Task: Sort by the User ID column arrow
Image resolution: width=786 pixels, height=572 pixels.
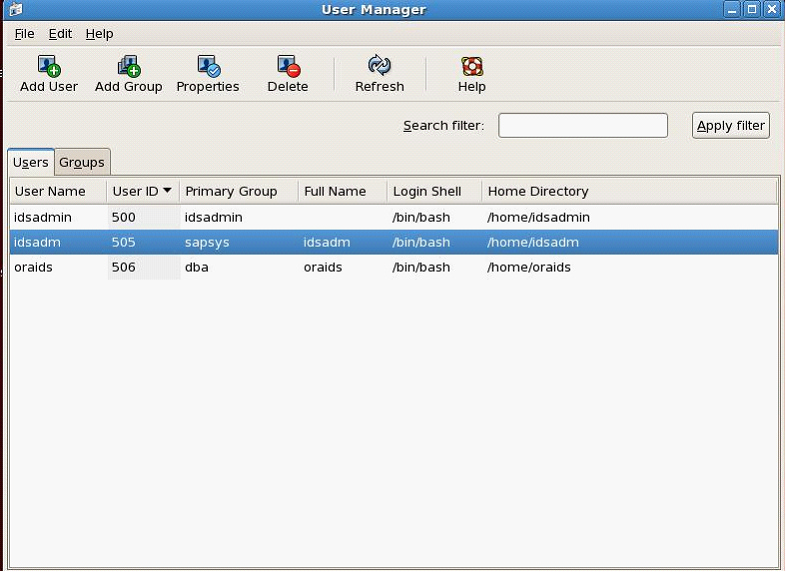Action: [x=167, y=190]
